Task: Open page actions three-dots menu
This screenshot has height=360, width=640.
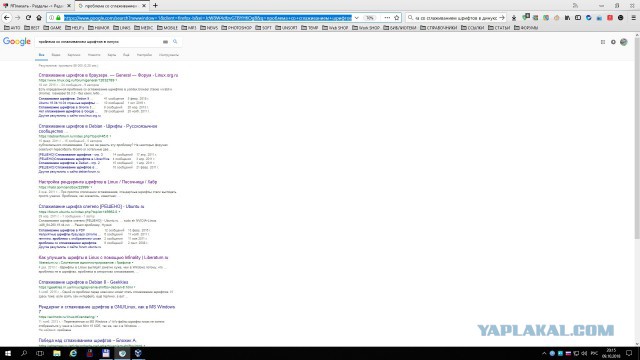Action: 387,18
